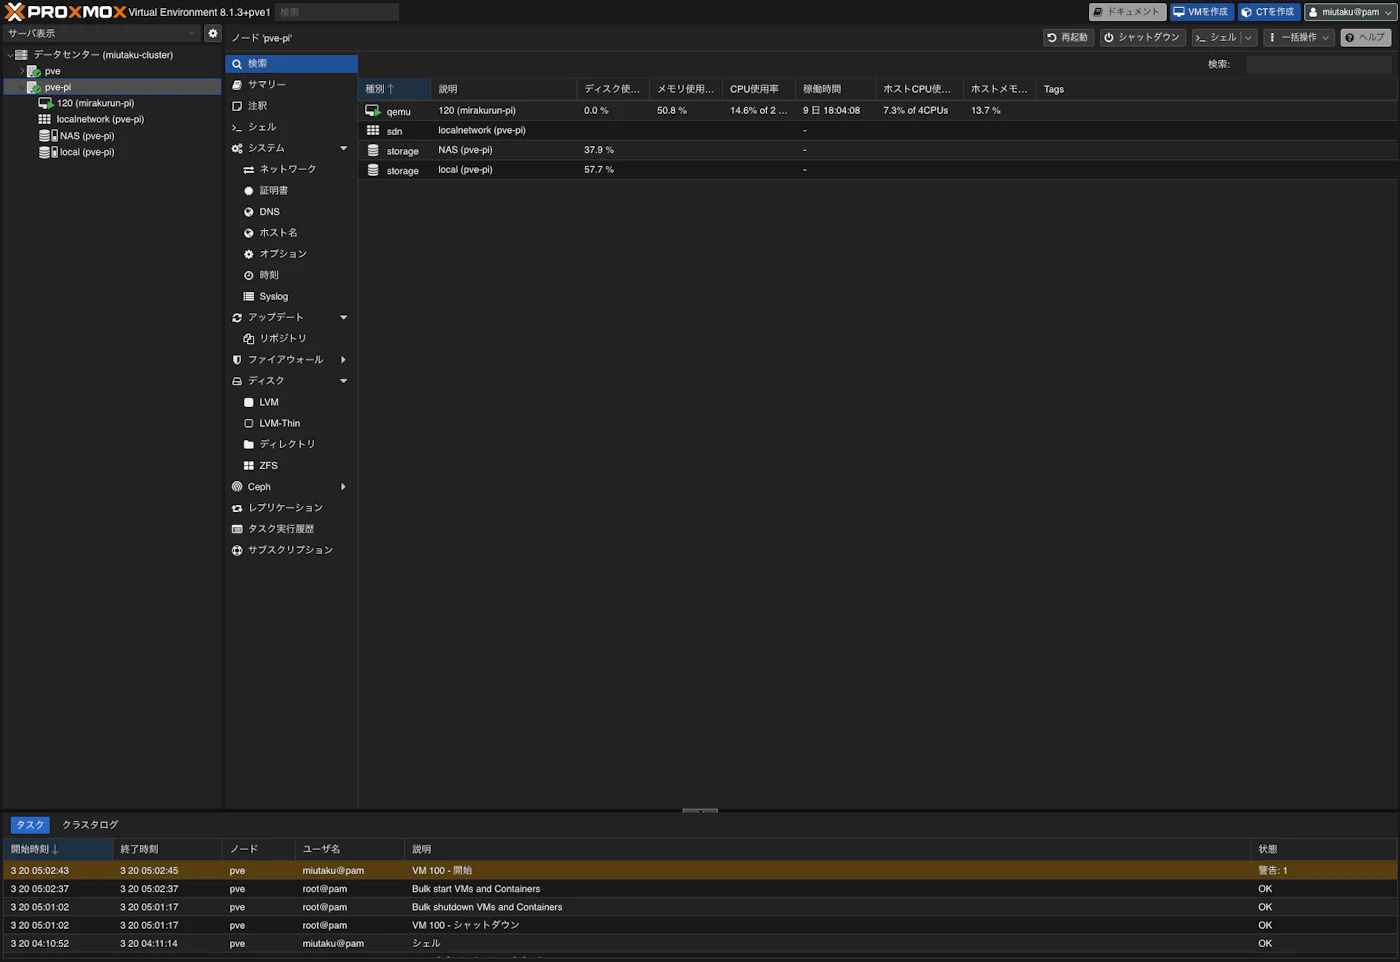Click the LVM square icon

click(249, 402)
